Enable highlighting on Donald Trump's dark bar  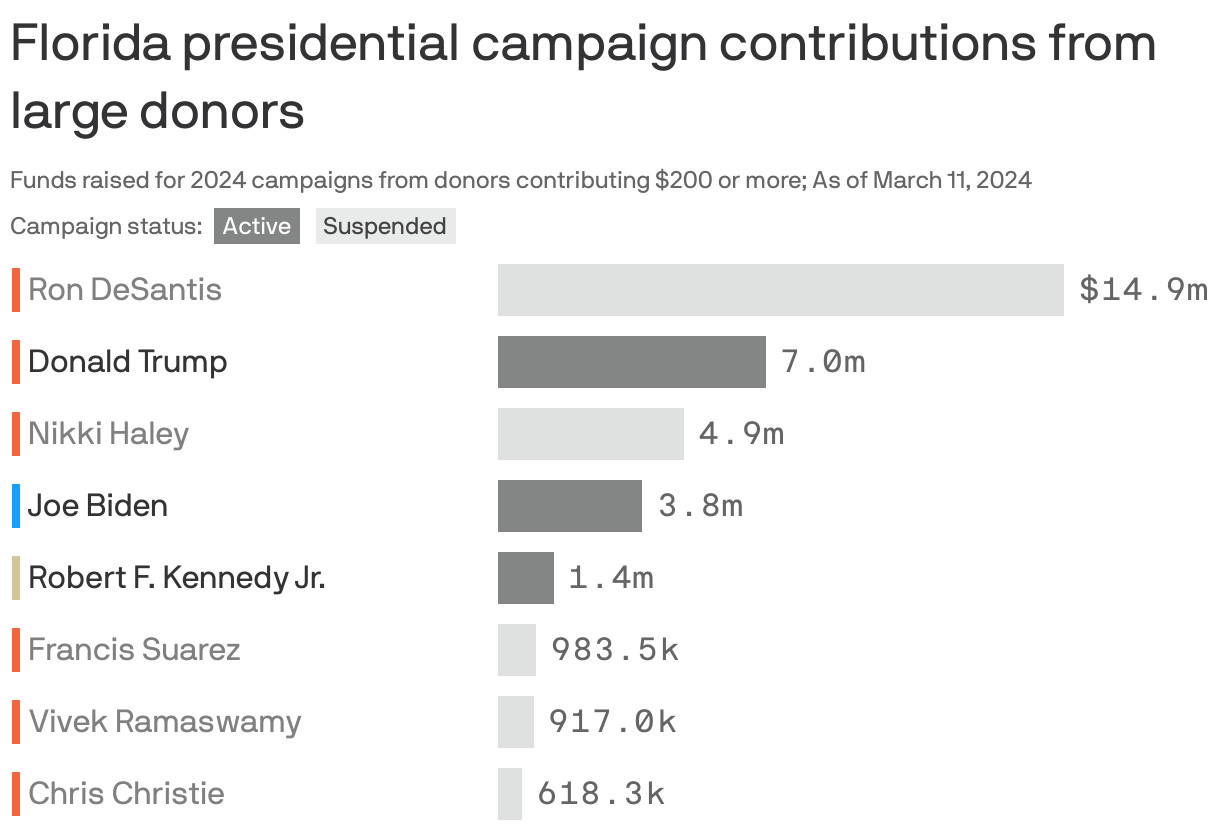[x=630, y=361]
